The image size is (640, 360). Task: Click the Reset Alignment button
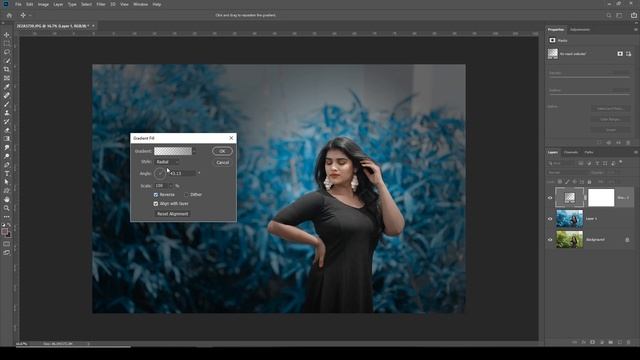coord(173,214)
